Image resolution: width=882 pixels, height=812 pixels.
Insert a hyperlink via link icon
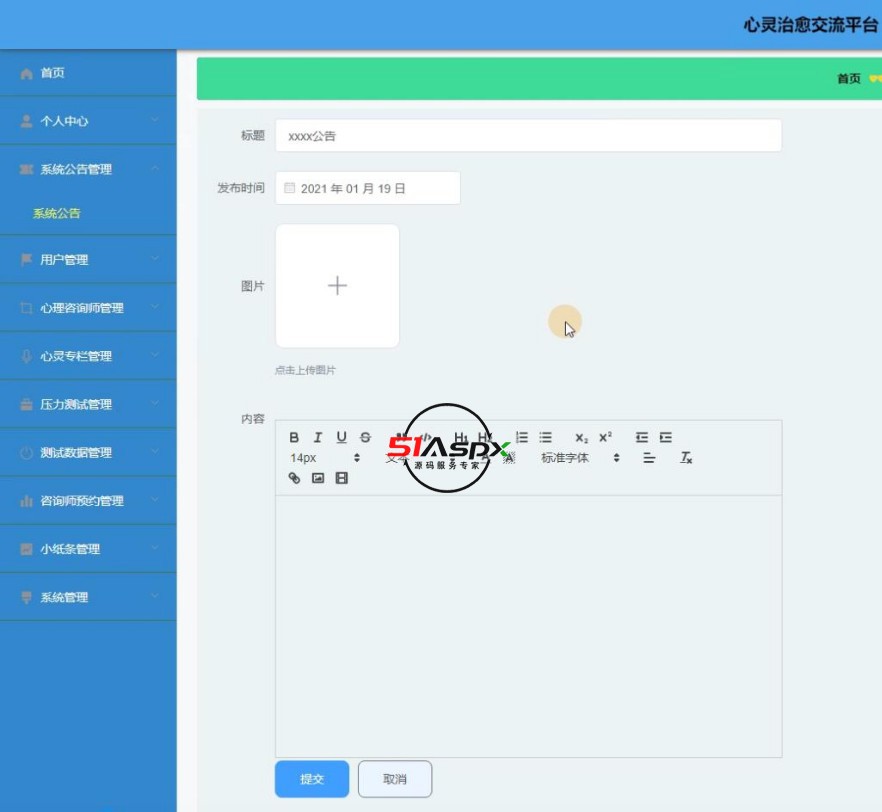click(294, 478)
